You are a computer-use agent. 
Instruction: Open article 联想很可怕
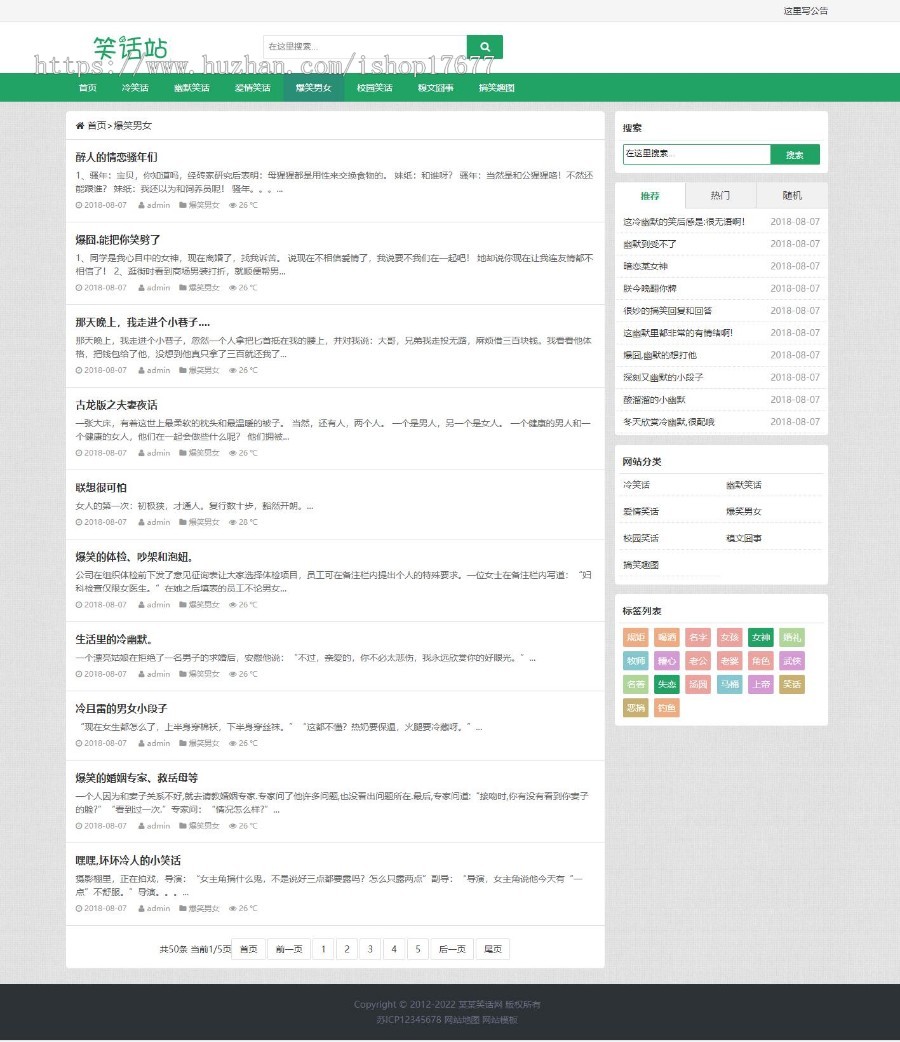pyautogui.click(x=101, y=488)
